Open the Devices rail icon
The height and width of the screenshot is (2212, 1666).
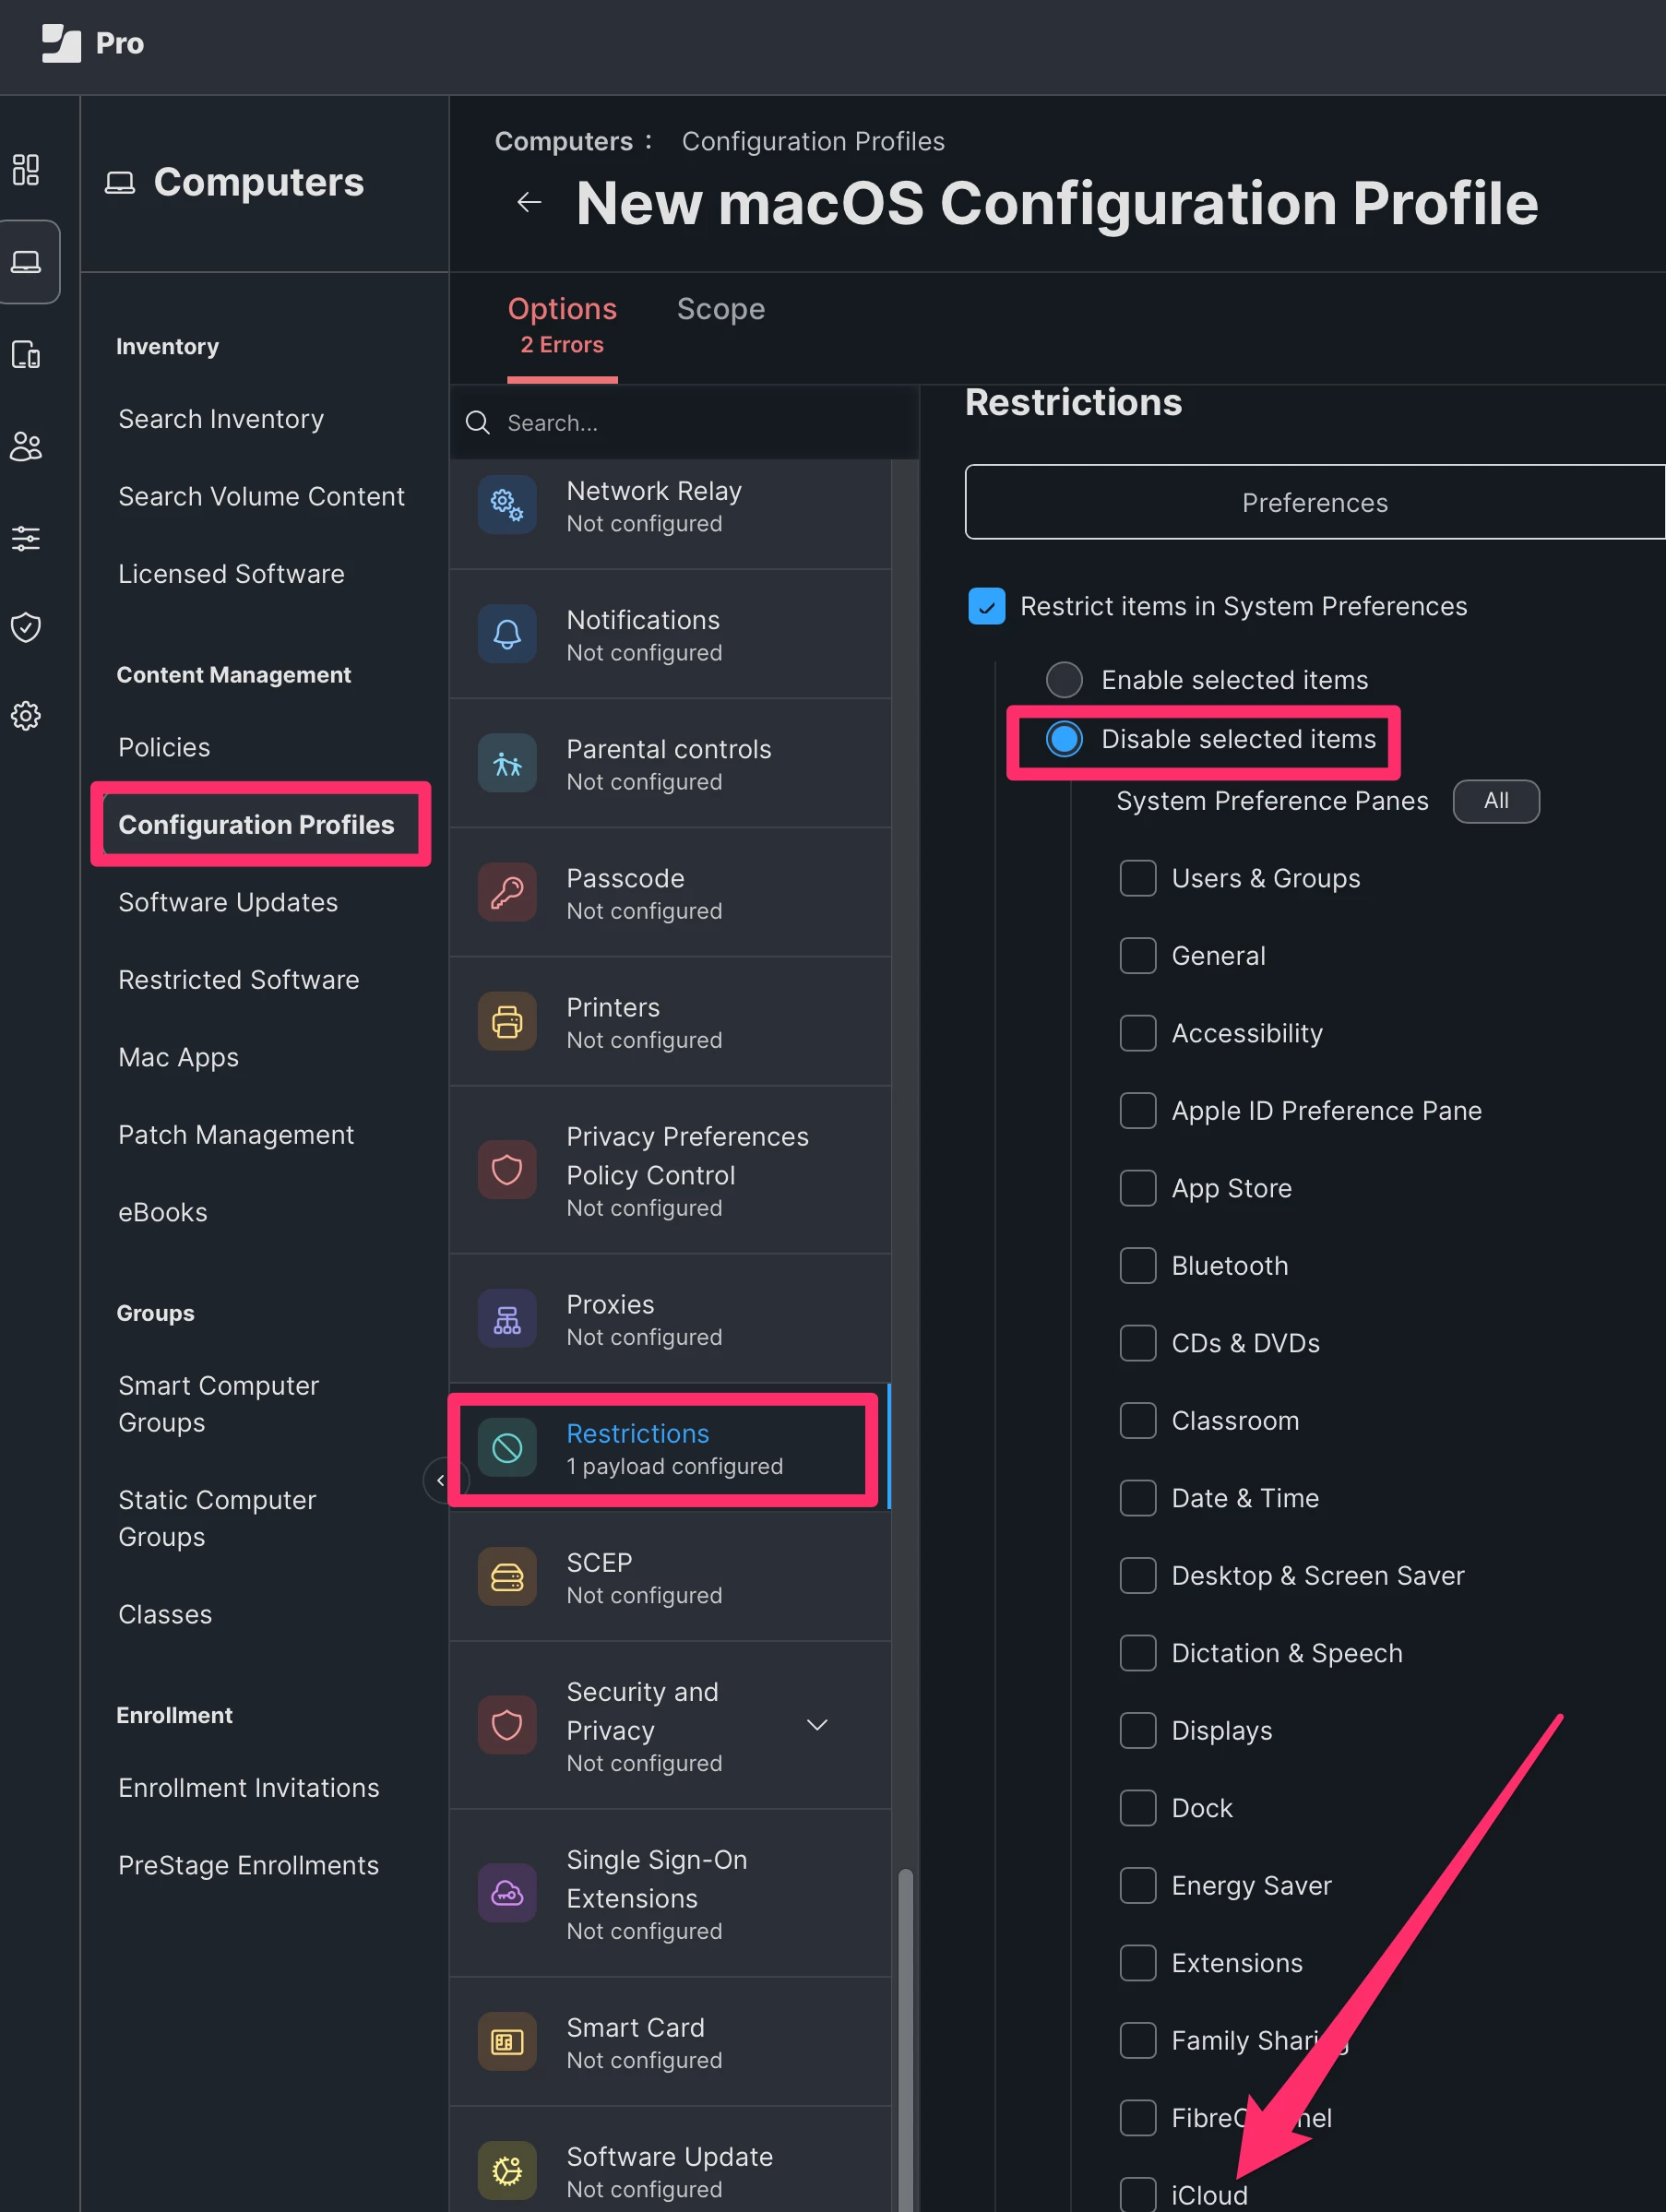[x=26, y=354]
